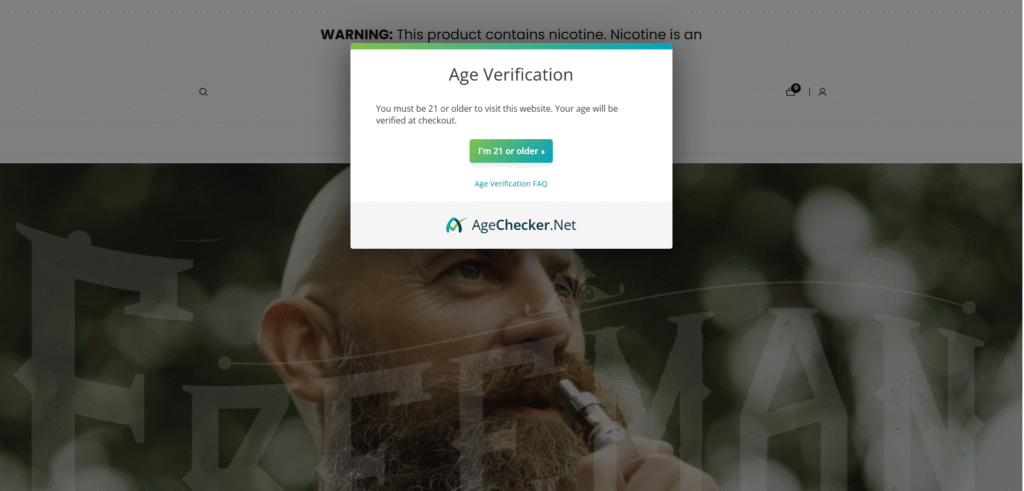Click the gradient bar atop the modal

tap(511, 46)
